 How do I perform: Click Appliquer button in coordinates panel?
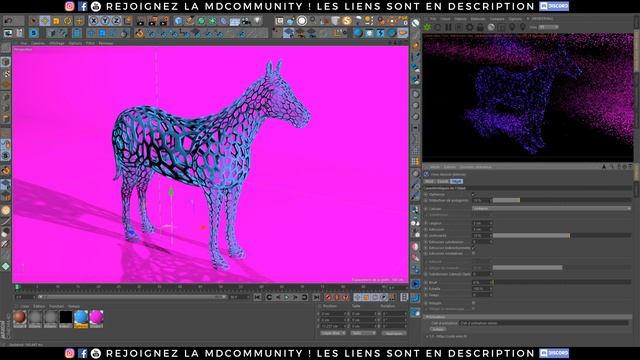tap(394, 333)
